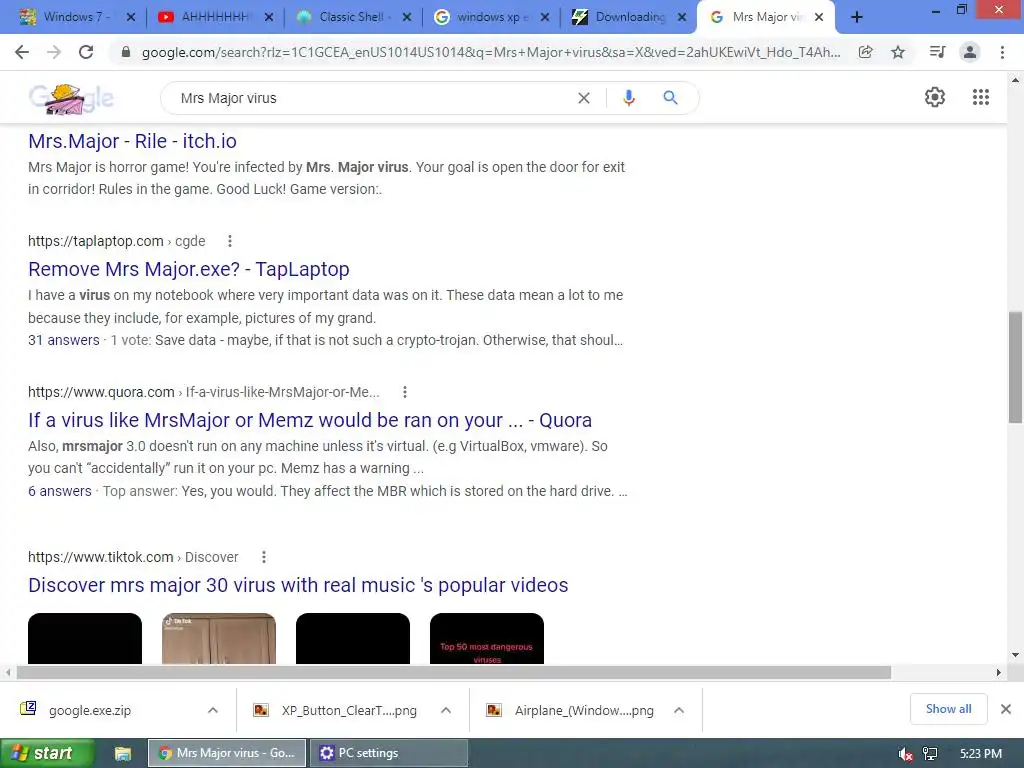Open the Chrome profile avatar

pyautogui.click(x=970, y=52)
